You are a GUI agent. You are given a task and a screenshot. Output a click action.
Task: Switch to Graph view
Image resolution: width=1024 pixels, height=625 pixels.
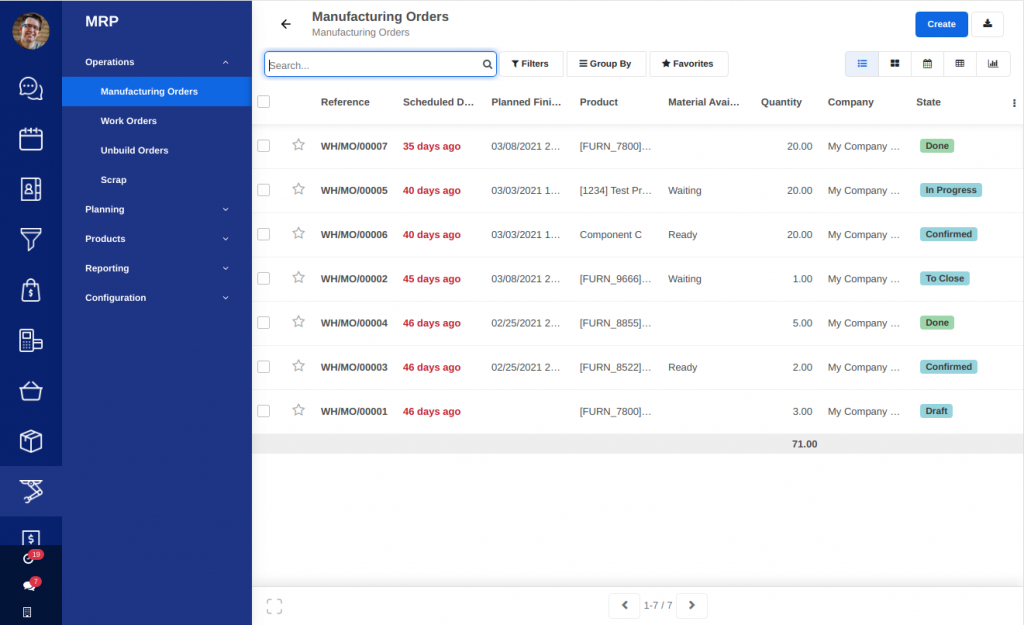tap(992, 63)
